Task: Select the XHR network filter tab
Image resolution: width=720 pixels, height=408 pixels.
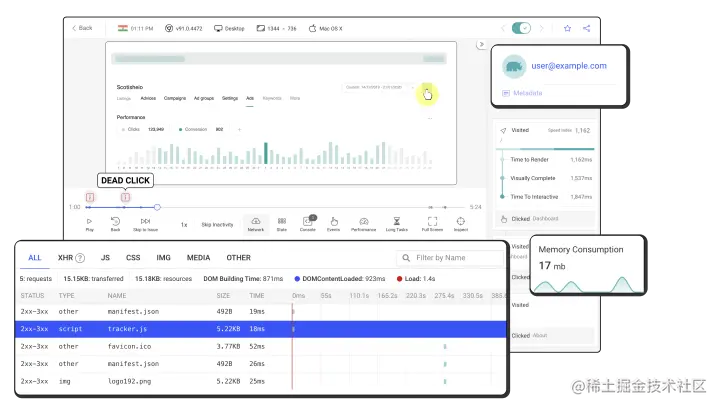Action: point(65,258)
